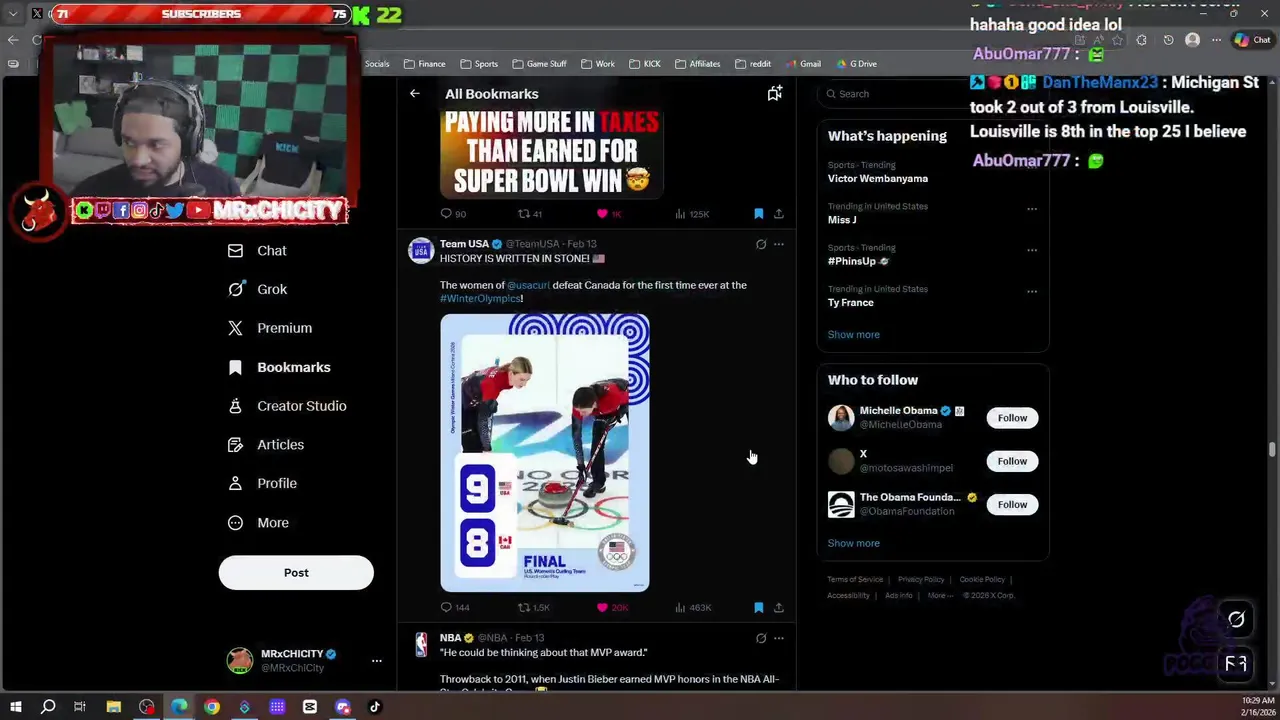Follow Michelle Obama
The height and width of the screenshot is (720, 1280).
point(1012,418)
